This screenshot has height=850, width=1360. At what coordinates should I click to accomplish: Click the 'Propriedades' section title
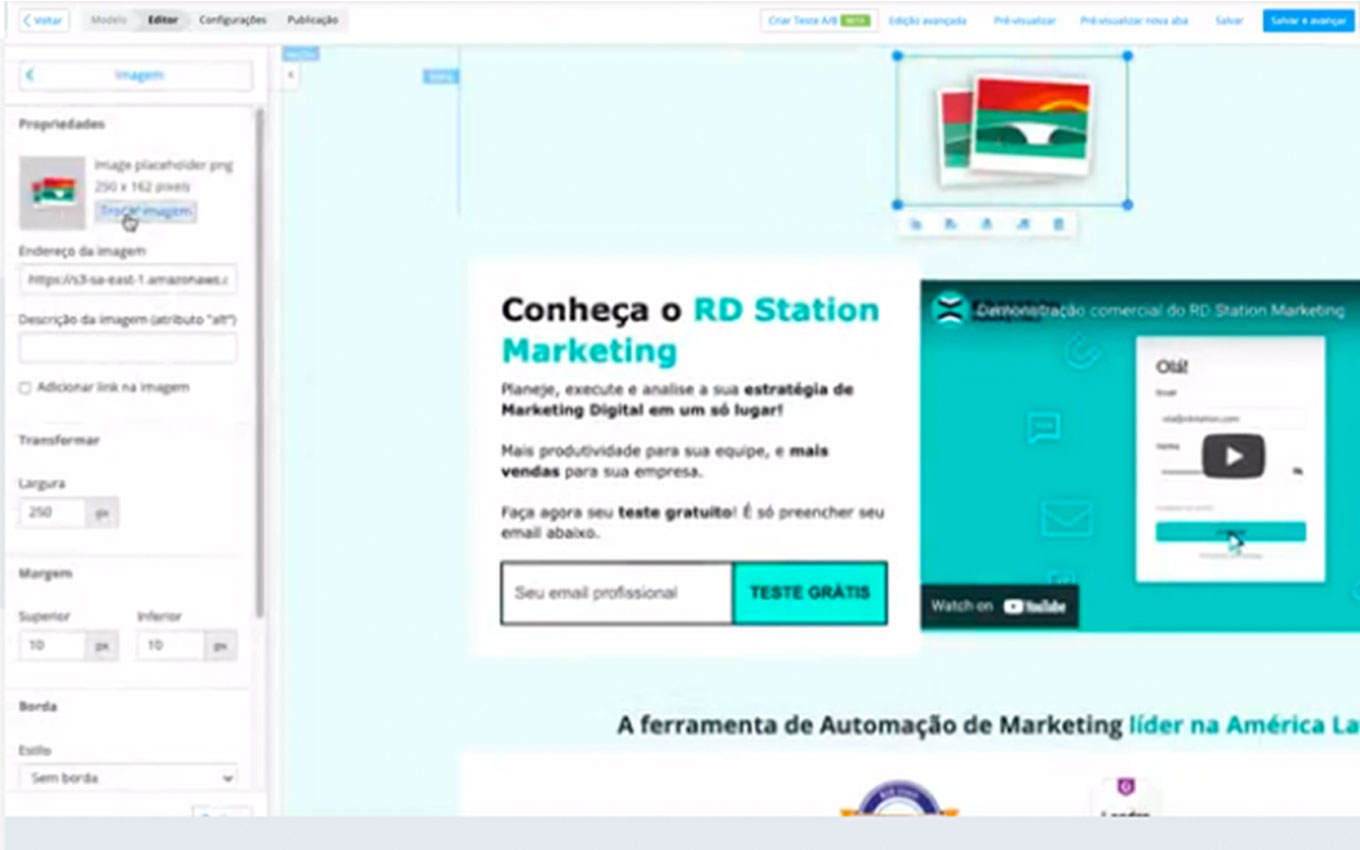(62, 124)
